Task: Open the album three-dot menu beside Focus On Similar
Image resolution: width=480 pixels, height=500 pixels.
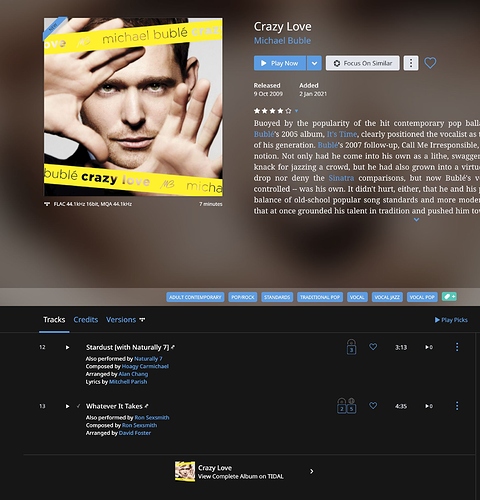Action: pos(411,63)
